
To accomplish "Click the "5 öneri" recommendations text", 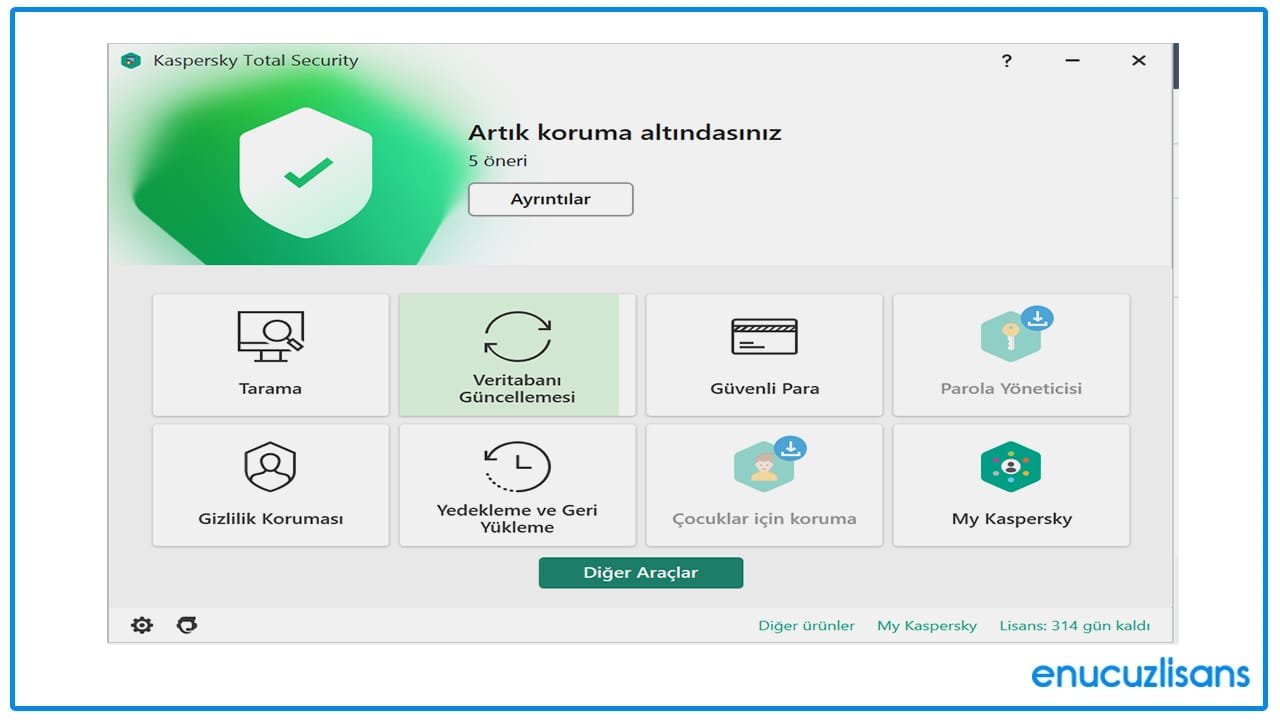I will tap(498, 161).
